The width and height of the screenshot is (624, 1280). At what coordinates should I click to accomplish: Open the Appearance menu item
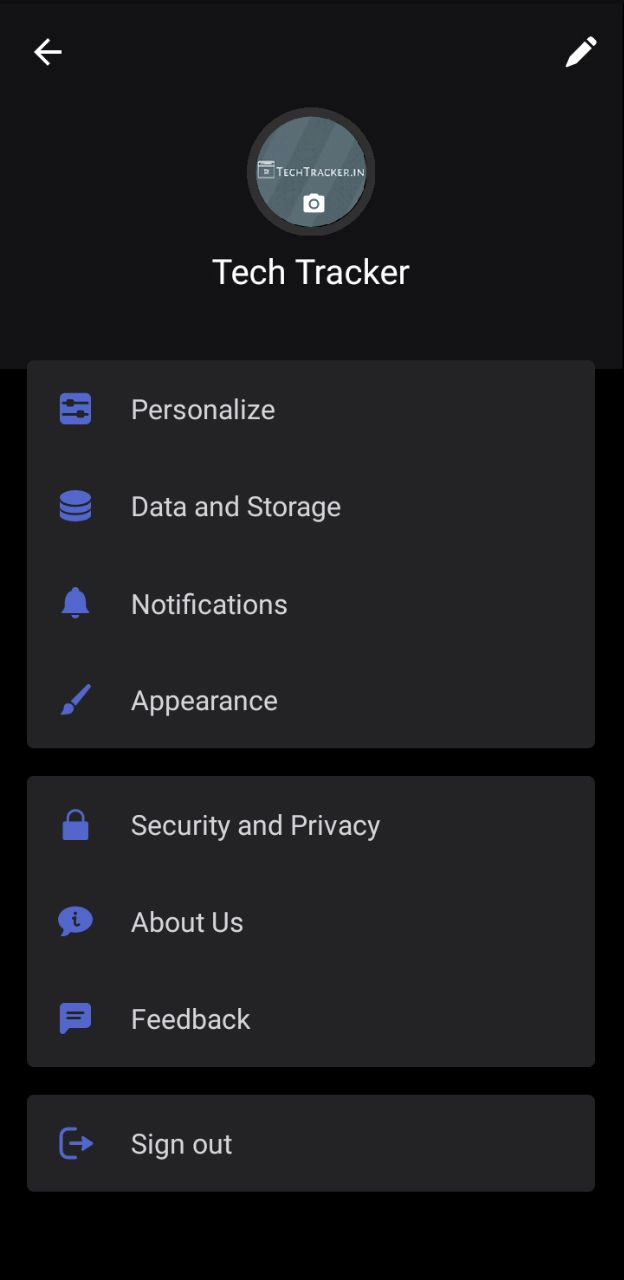pos(204,701)
